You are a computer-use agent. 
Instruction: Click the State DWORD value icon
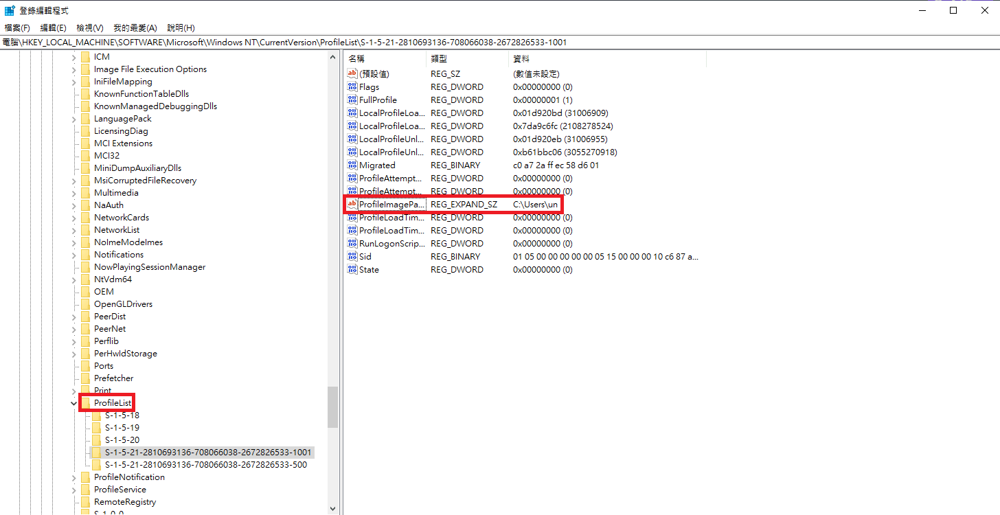click(x=352, y=269)
